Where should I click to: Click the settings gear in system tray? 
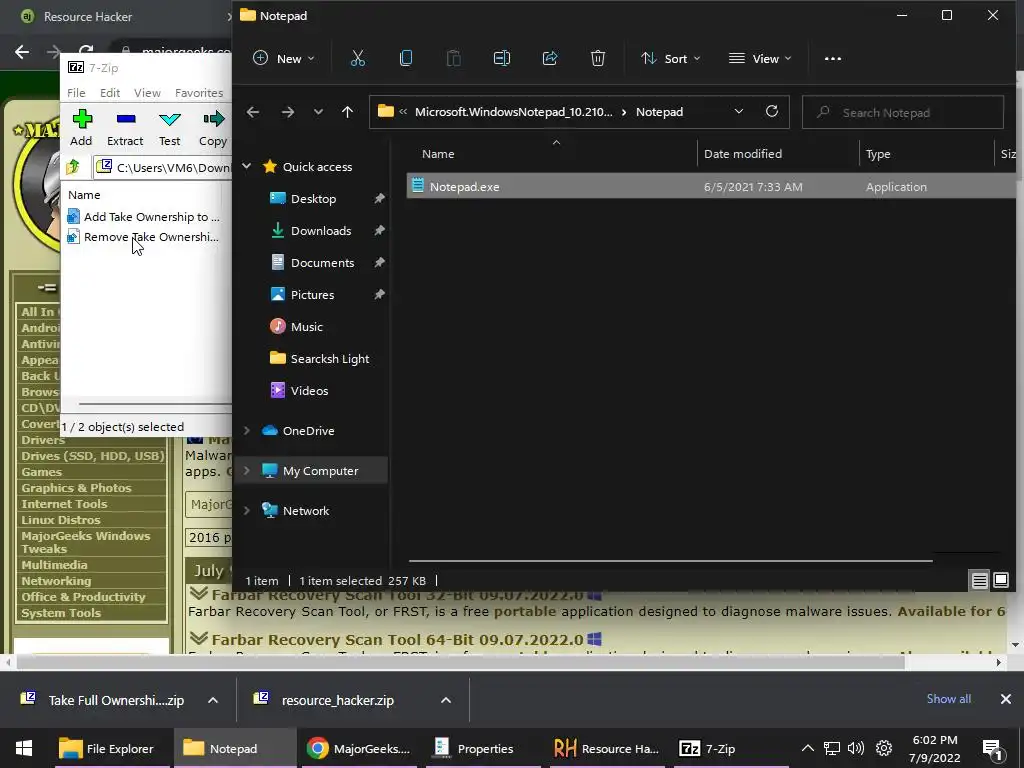[x=884, y=748]
